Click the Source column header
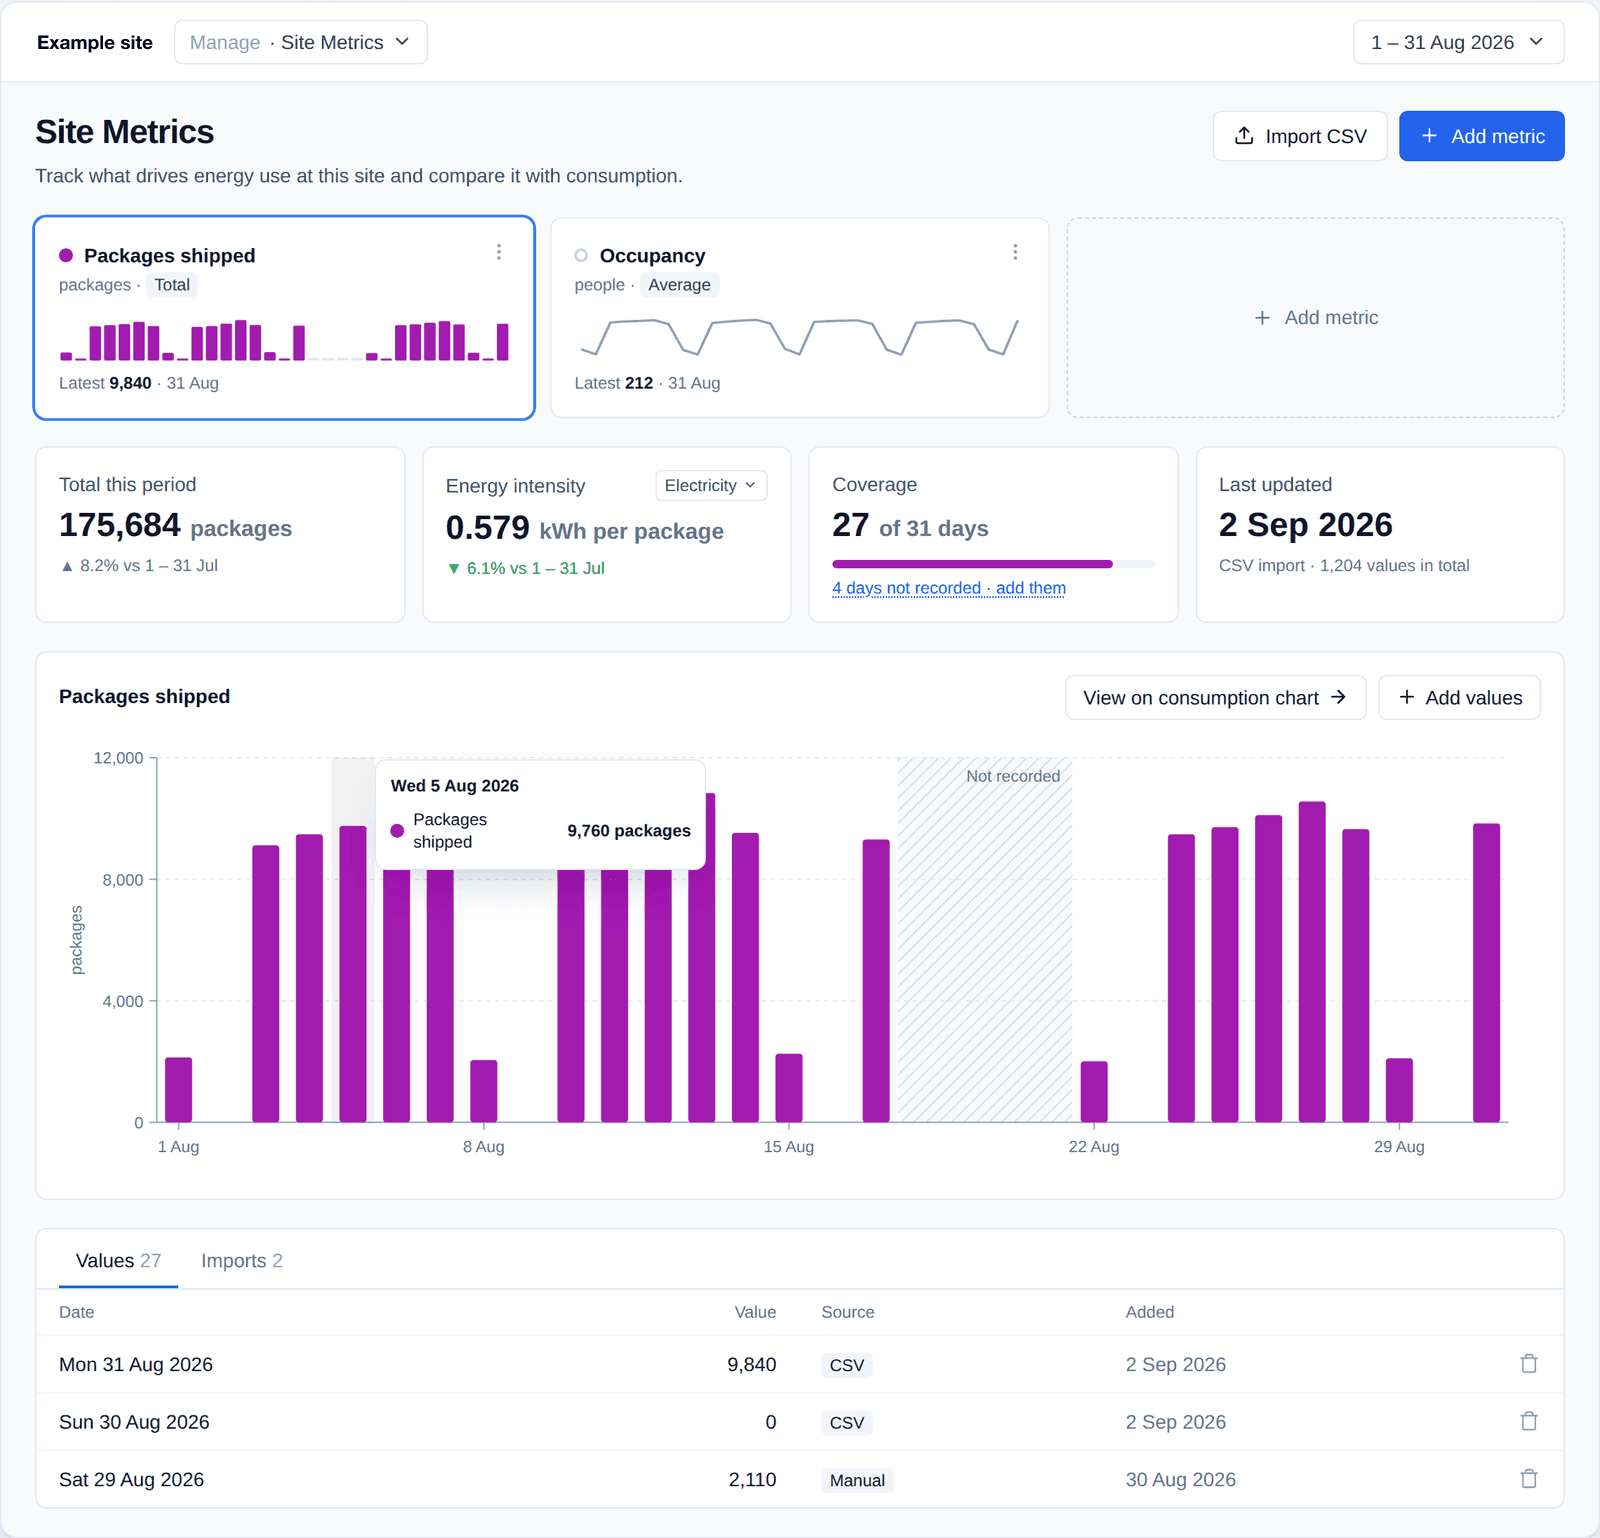Screen dimensions: 1600x1538 848,1312
